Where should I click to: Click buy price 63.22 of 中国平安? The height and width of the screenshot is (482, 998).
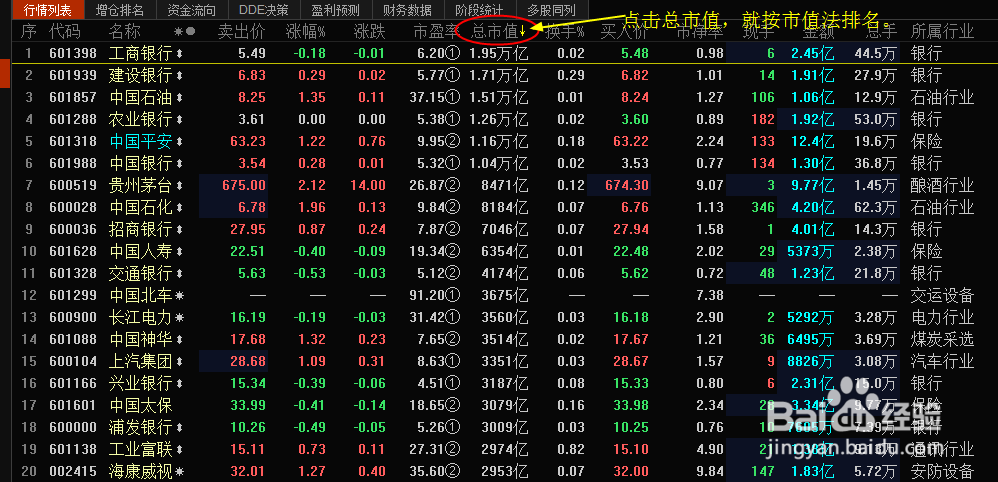[x=629, y=142]
